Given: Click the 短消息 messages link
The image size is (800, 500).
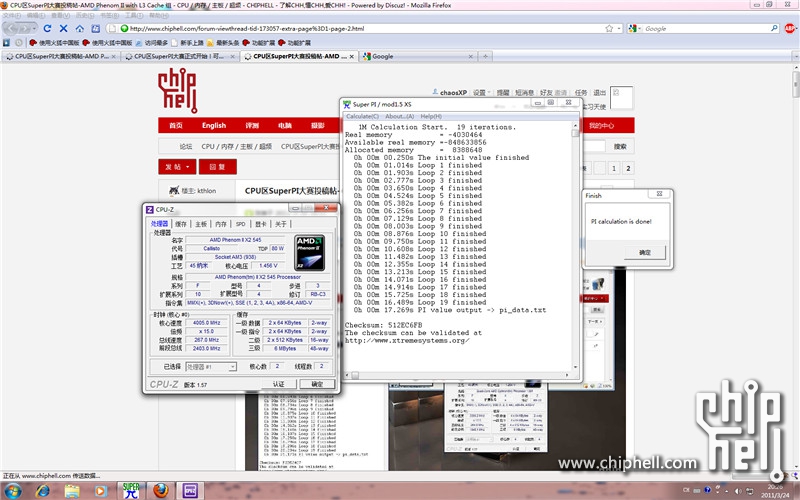Looking at the screenshot, I should tap(524, 93).
